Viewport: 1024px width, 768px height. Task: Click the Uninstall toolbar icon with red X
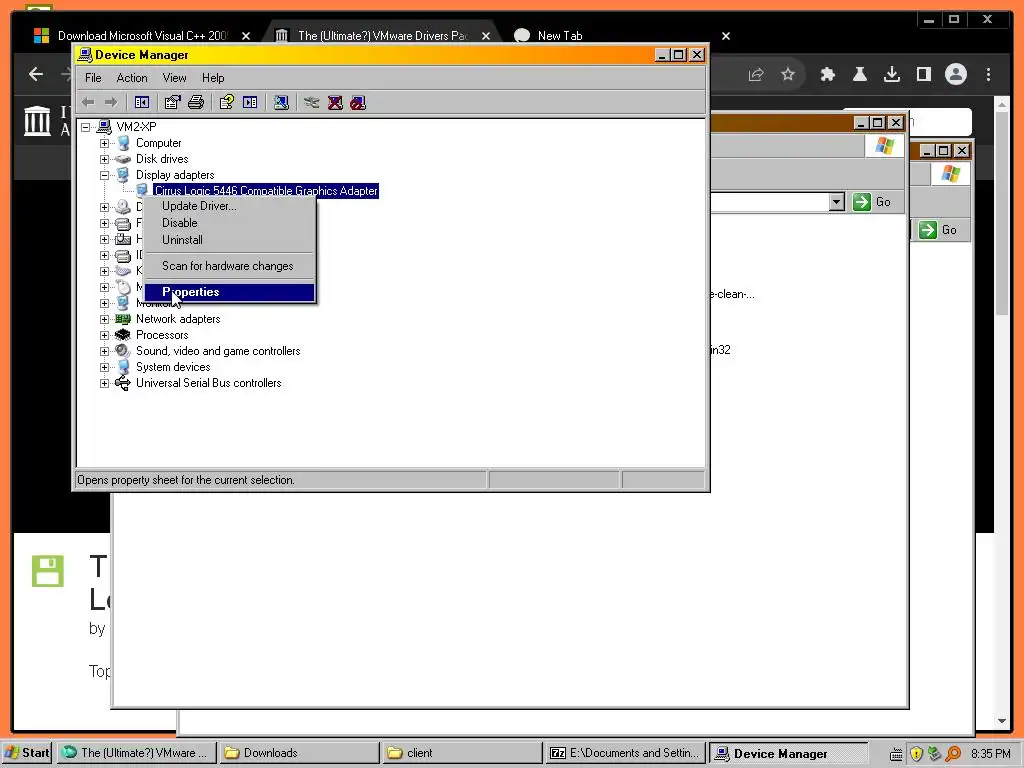point(335,103)
